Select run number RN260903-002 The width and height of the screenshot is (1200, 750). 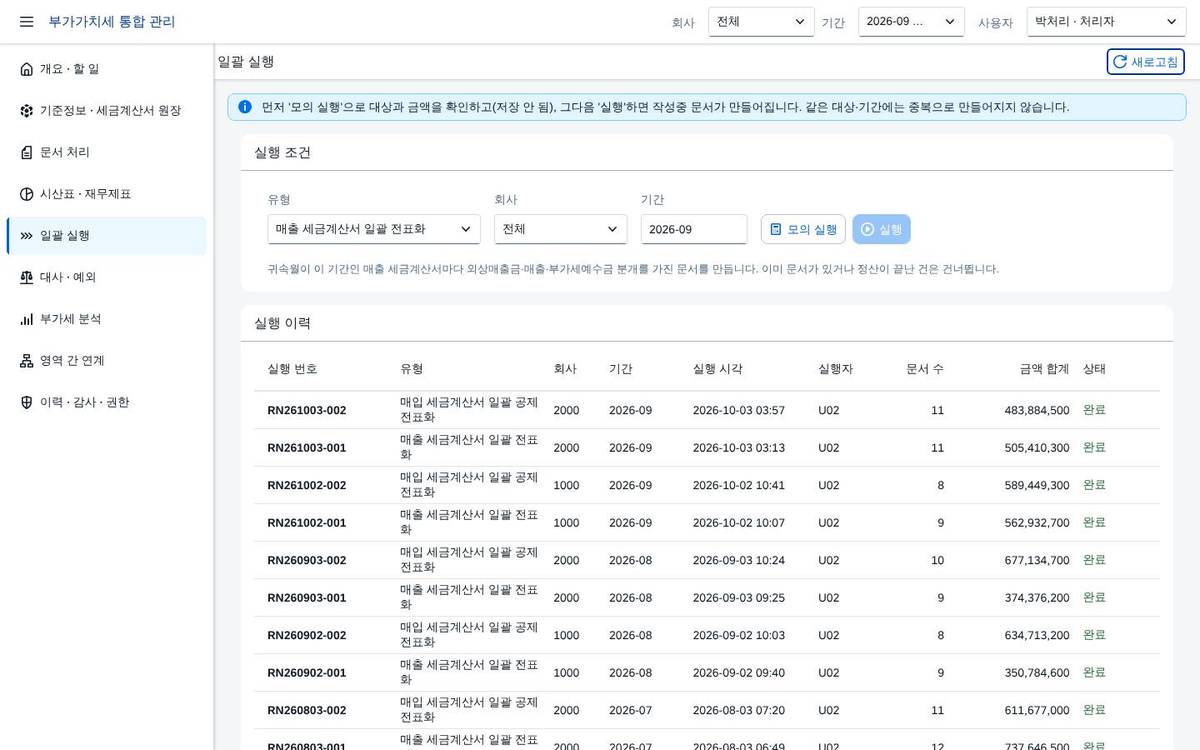pyautogui.click(x=307, y=560)
